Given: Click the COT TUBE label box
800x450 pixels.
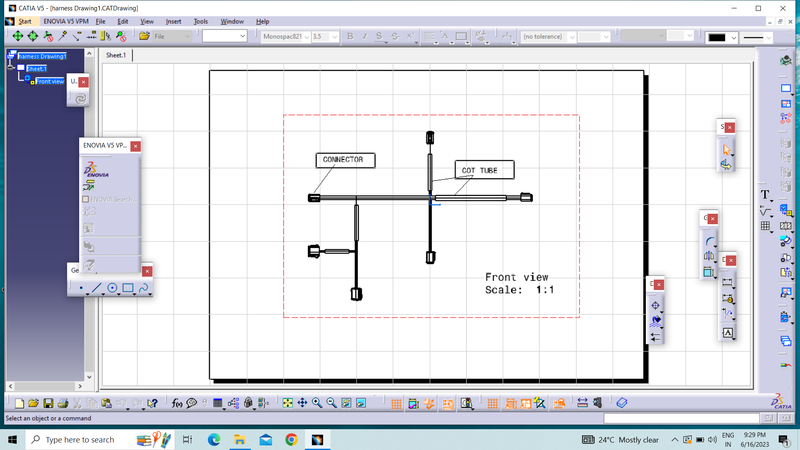Looking at the screenshot, I should tap(484, 170).
